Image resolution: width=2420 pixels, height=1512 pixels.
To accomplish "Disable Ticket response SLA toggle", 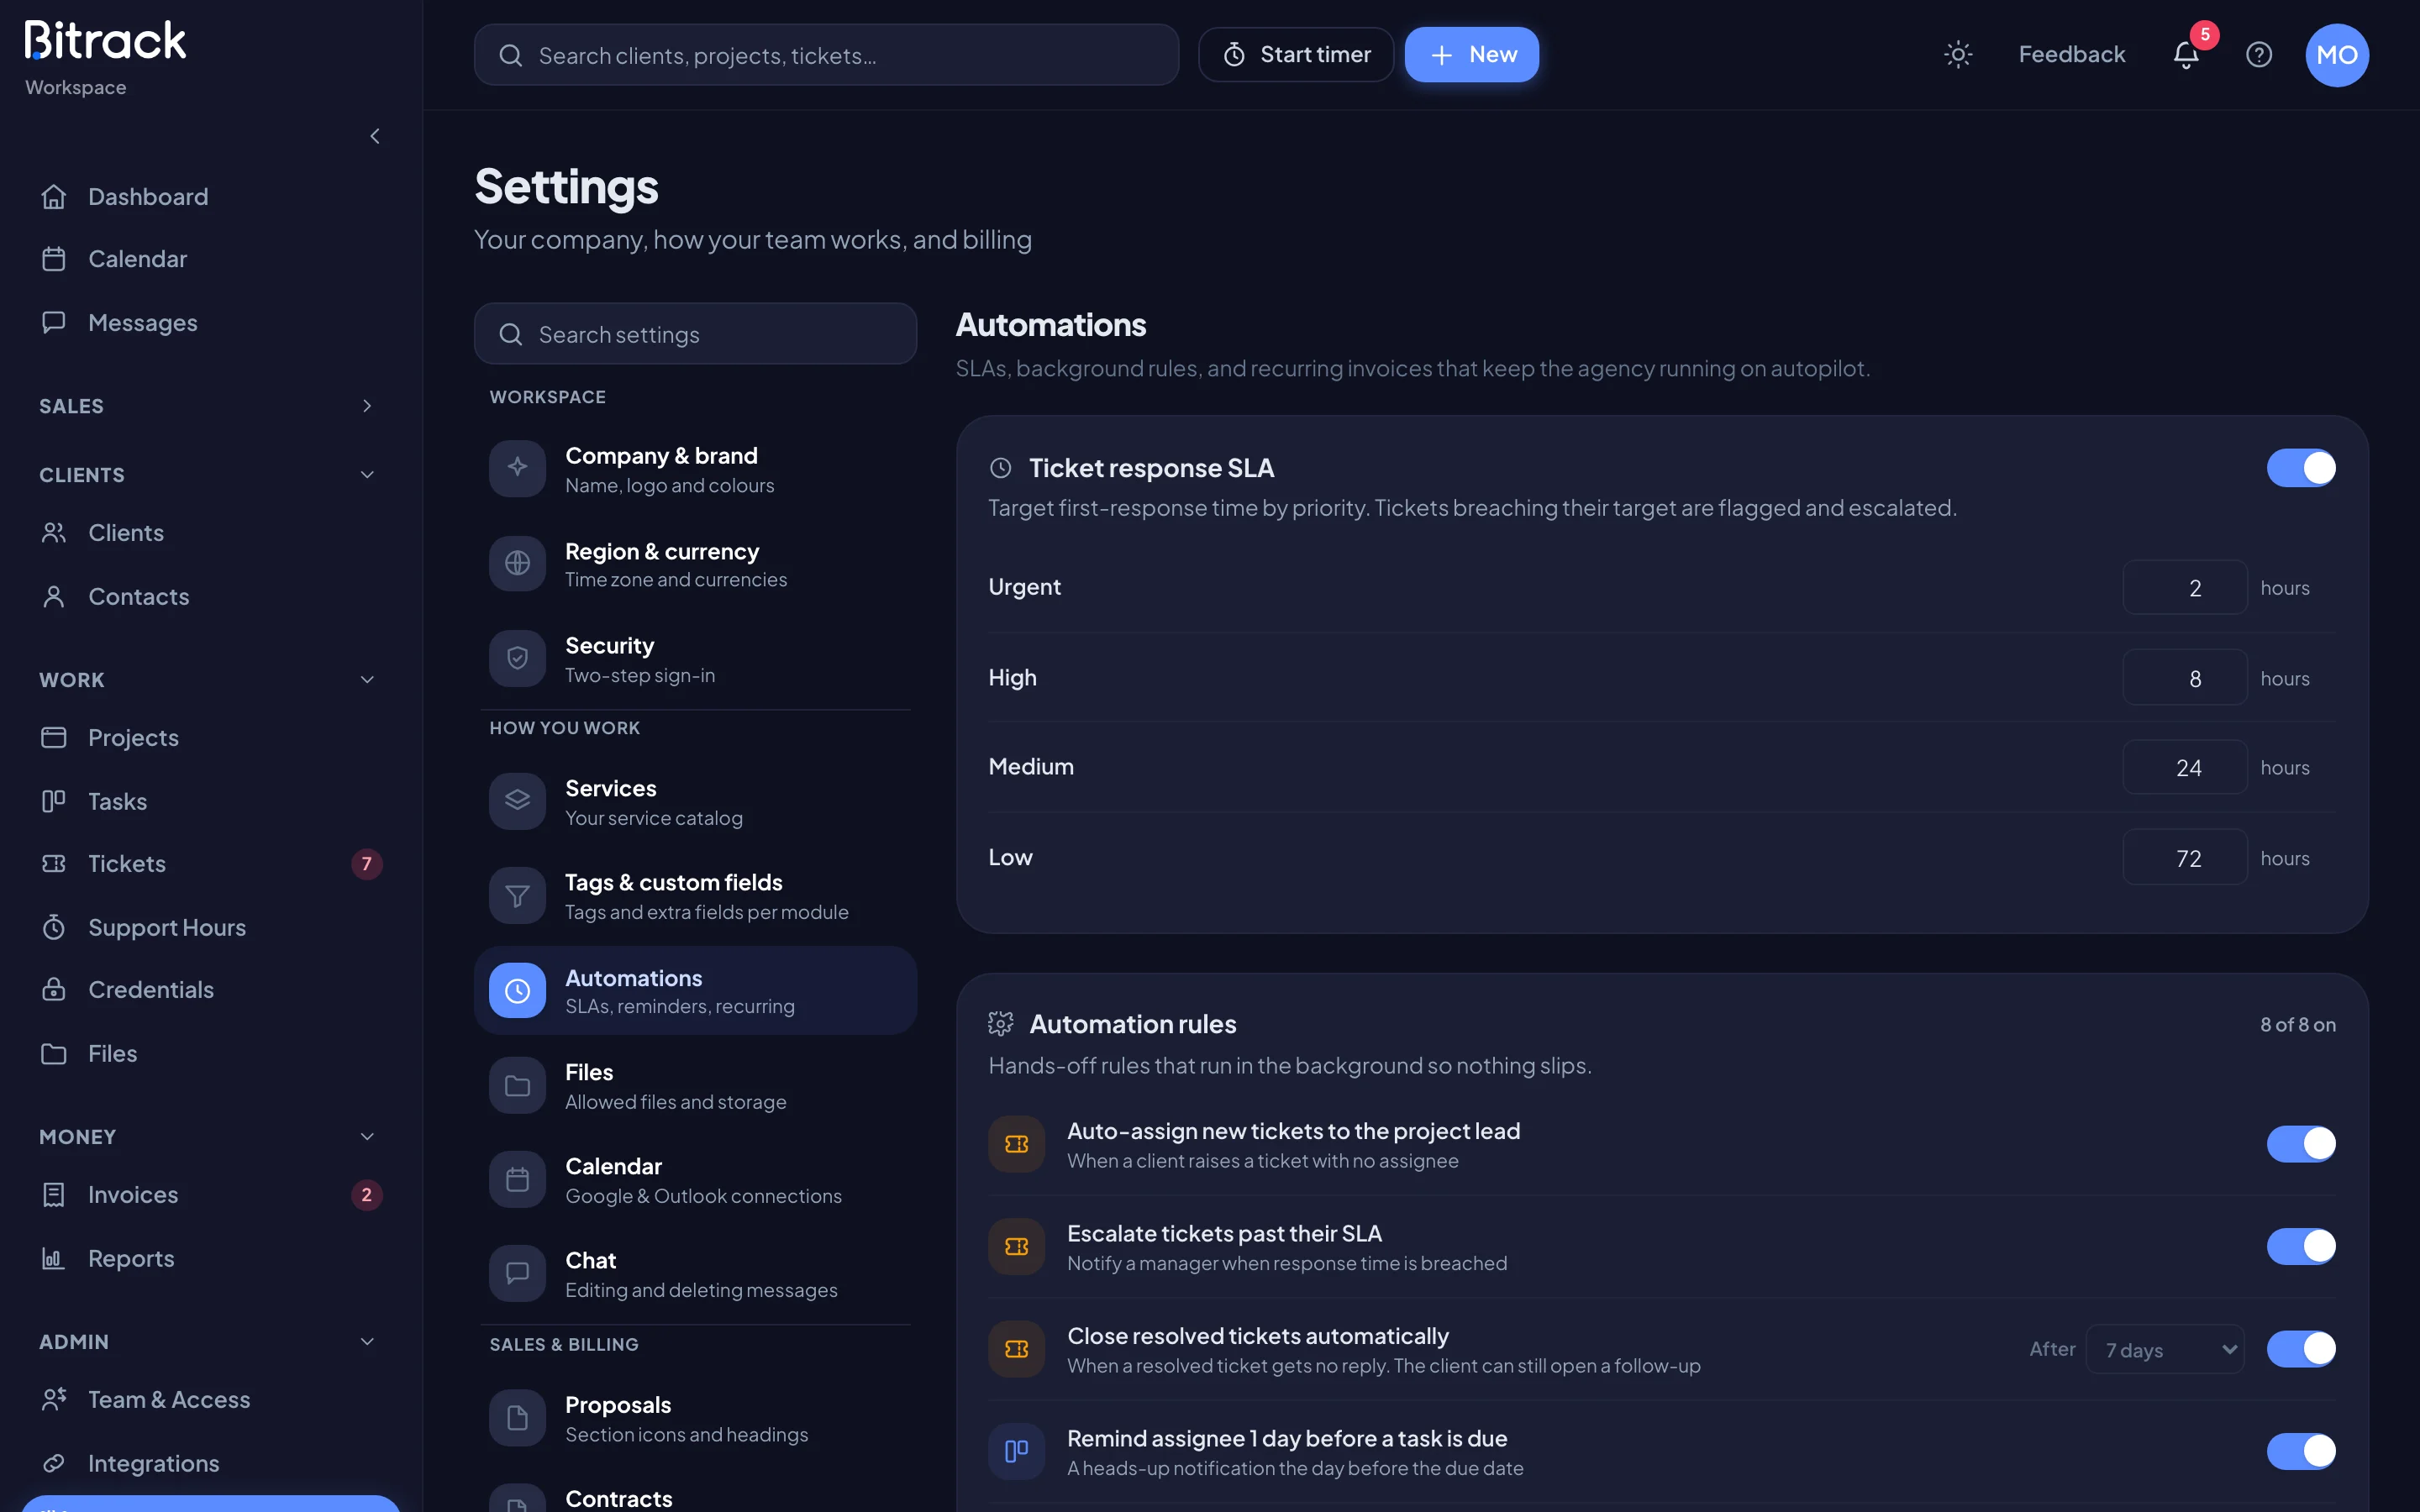I will (x=2301, y=468).
